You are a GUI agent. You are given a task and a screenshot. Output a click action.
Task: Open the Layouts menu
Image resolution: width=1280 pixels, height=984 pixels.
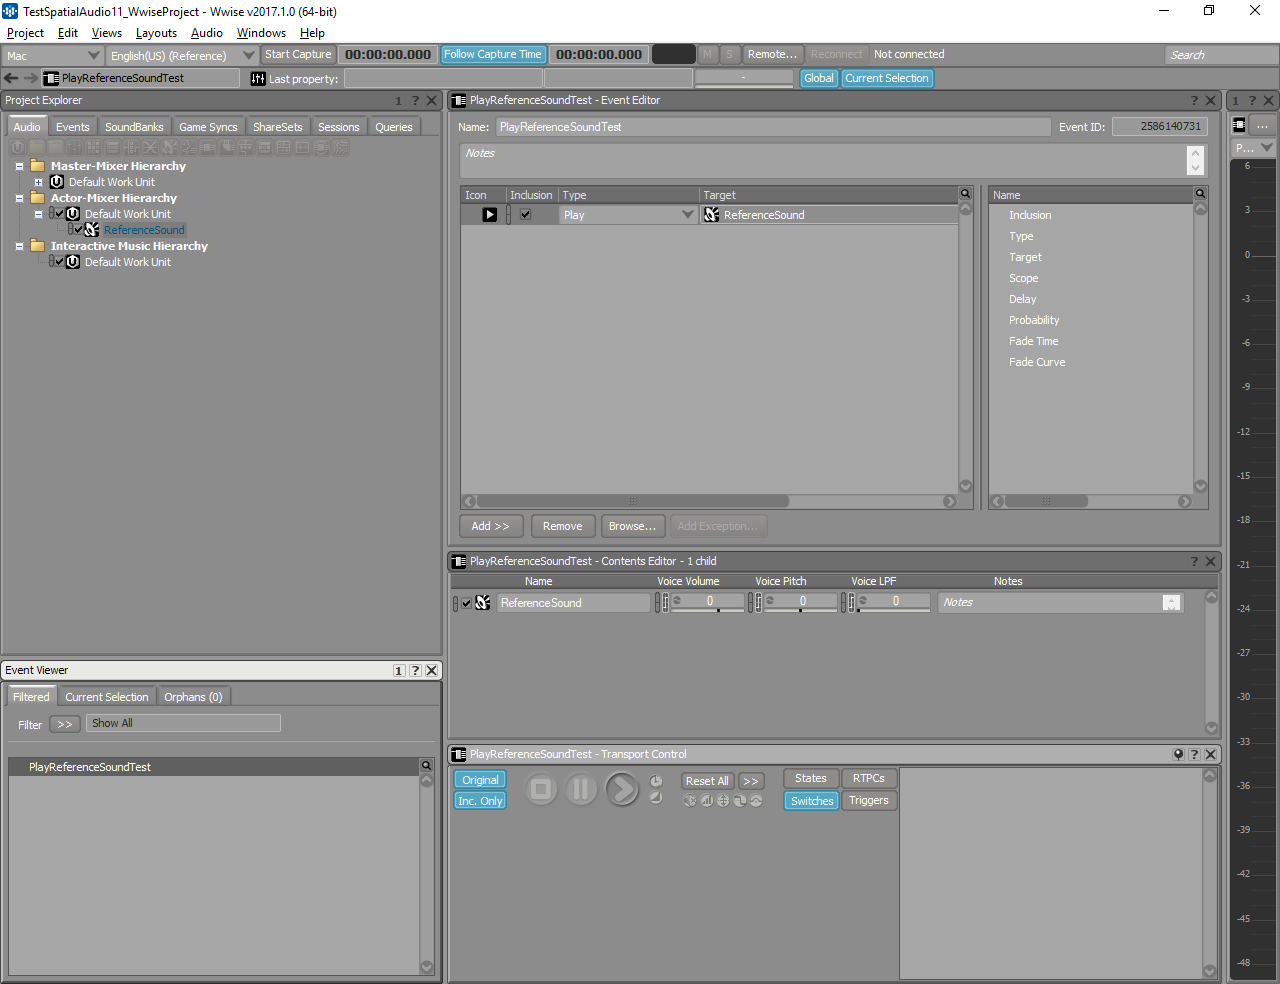[156, 33]
